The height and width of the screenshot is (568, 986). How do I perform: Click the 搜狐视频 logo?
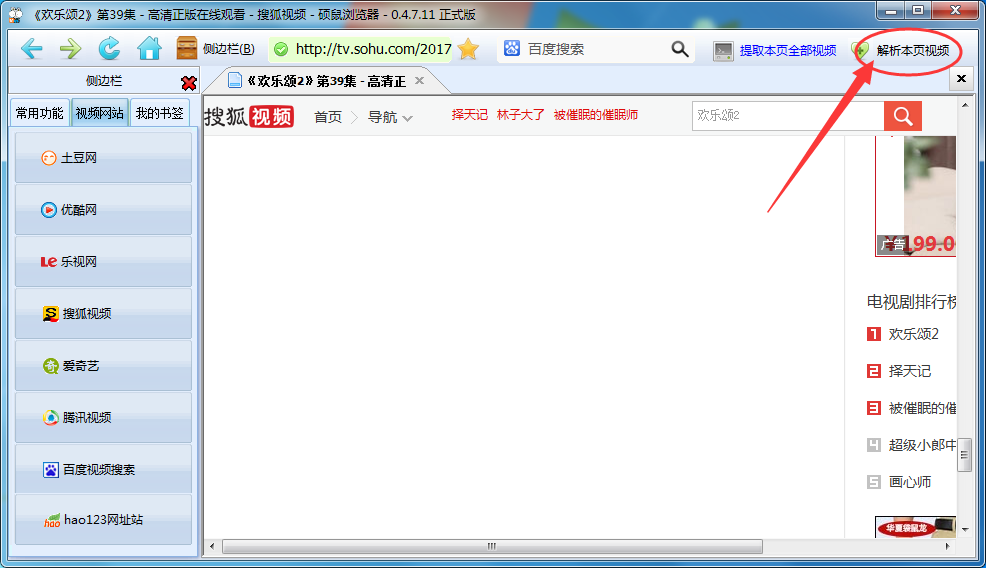coord(249,116)
